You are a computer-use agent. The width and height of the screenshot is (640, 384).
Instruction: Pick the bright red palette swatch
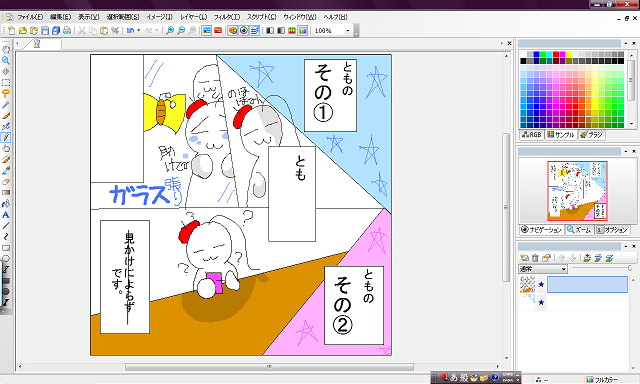[x=556, y=54]
